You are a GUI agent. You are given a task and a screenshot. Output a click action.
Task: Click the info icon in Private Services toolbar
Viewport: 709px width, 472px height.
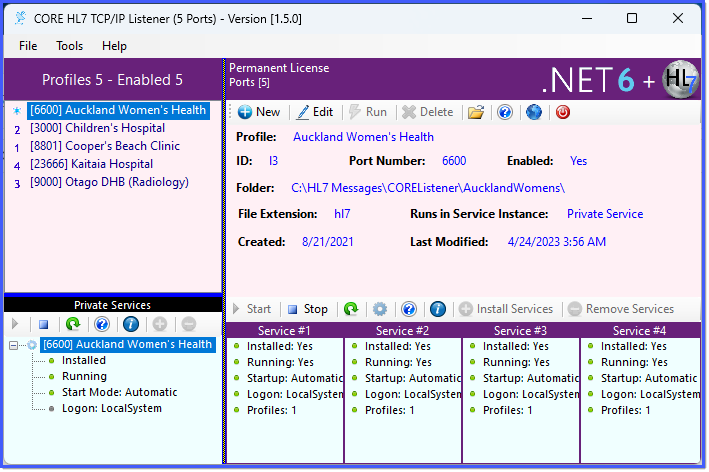click(131, 324)
